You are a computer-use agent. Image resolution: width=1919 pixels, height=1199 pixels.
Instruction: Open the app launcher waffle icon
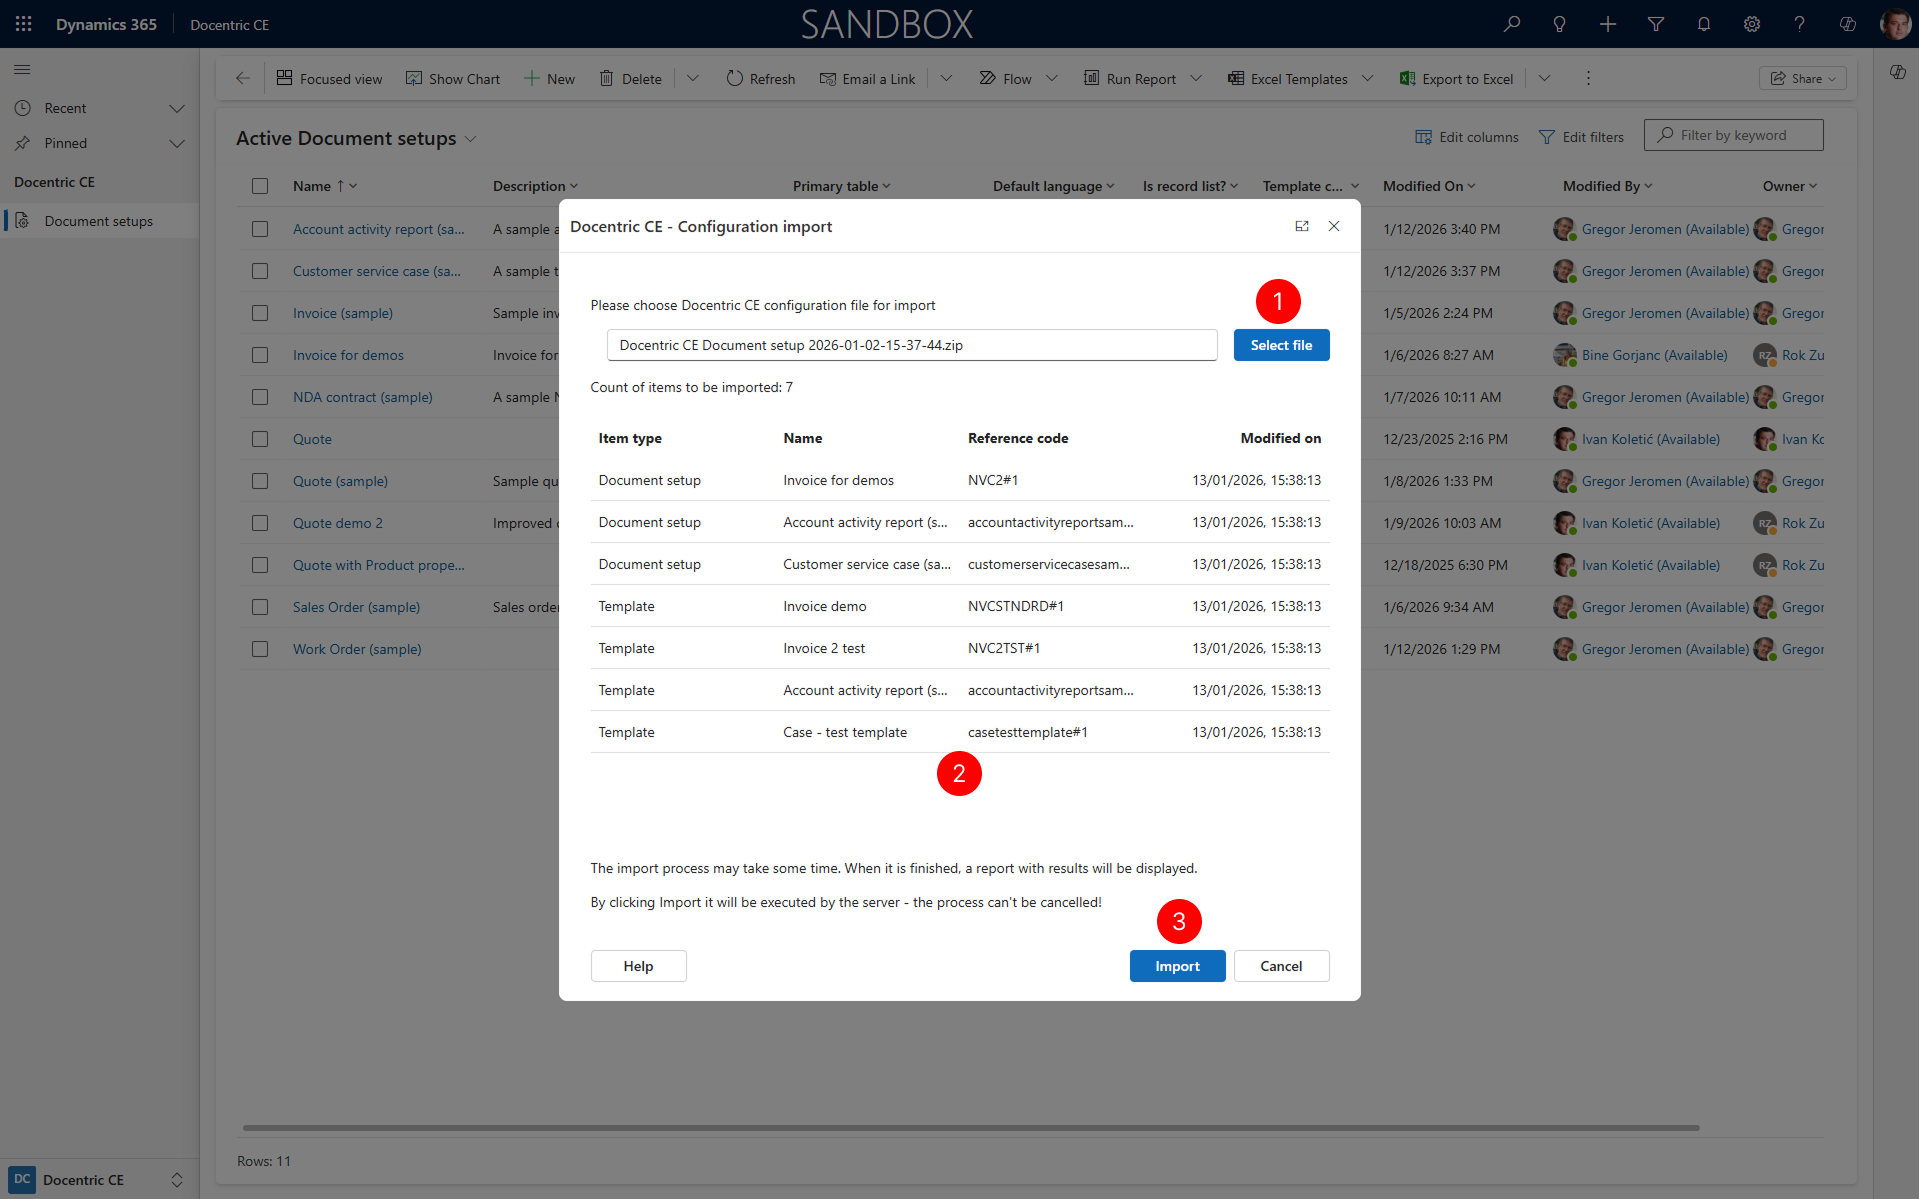point(24,24)
